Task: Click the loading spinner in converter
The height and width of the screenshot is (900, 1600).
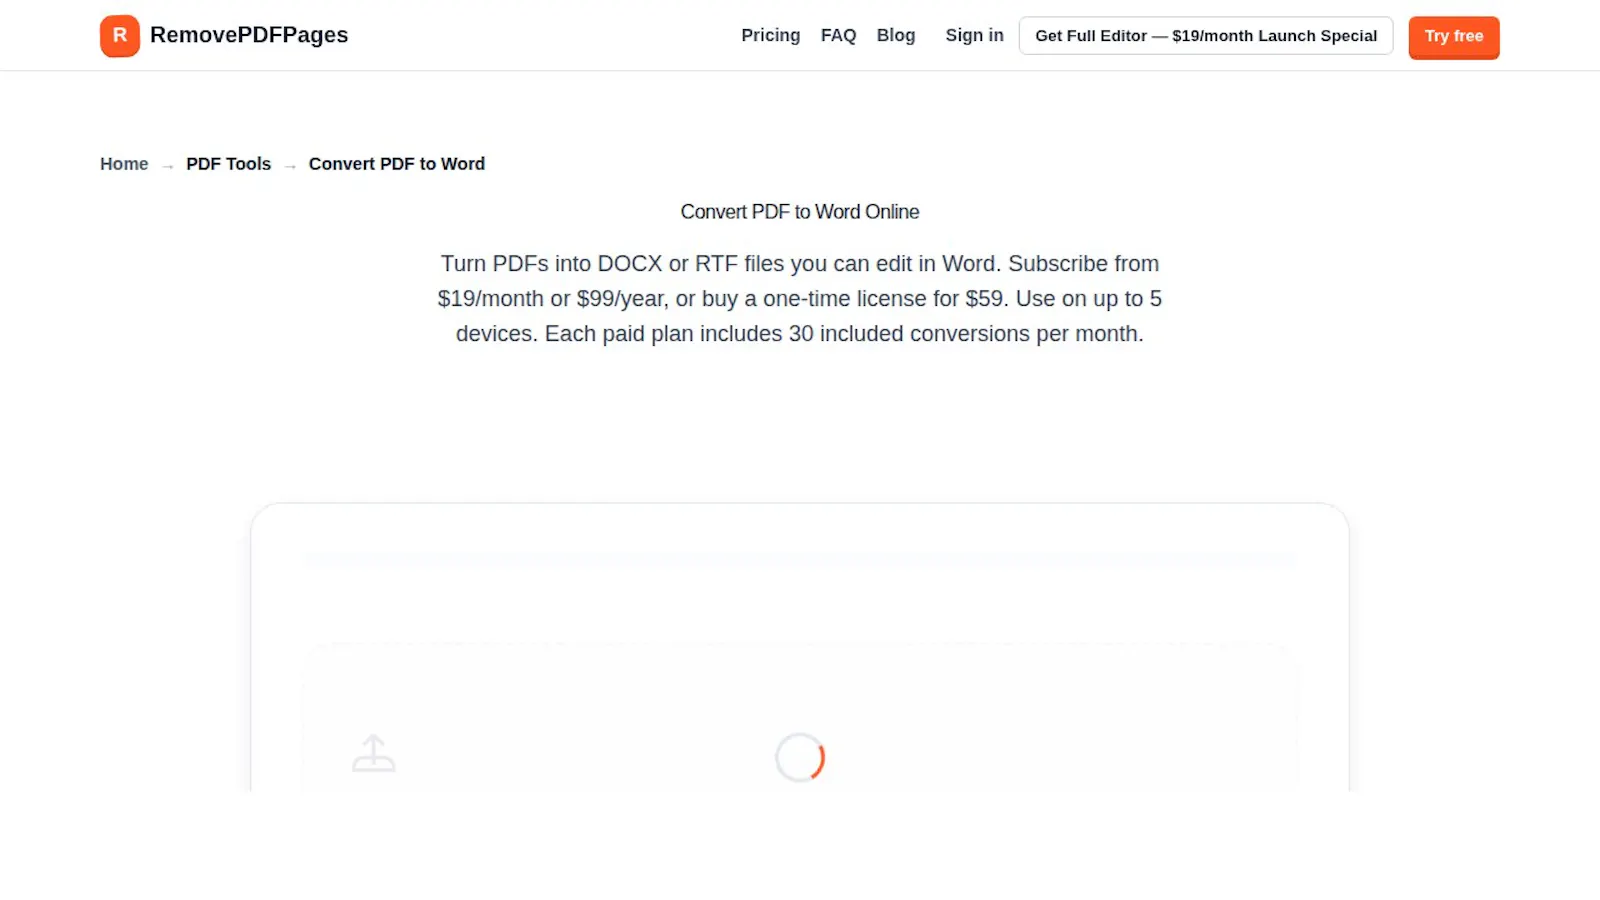Action: [x=800, y=758]
